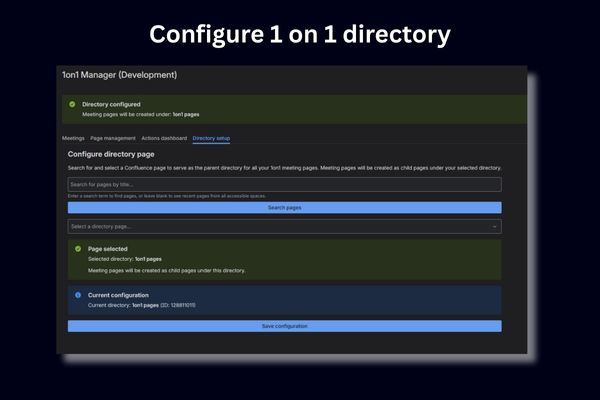Click the 1on1 Manager (Development) title
600x400 pixels.
pyautogui.click(x=119, y=75)
